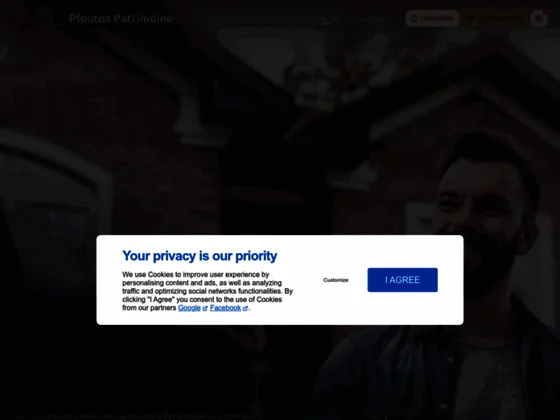Open the Infos utiles pill button

coord(432,18)
